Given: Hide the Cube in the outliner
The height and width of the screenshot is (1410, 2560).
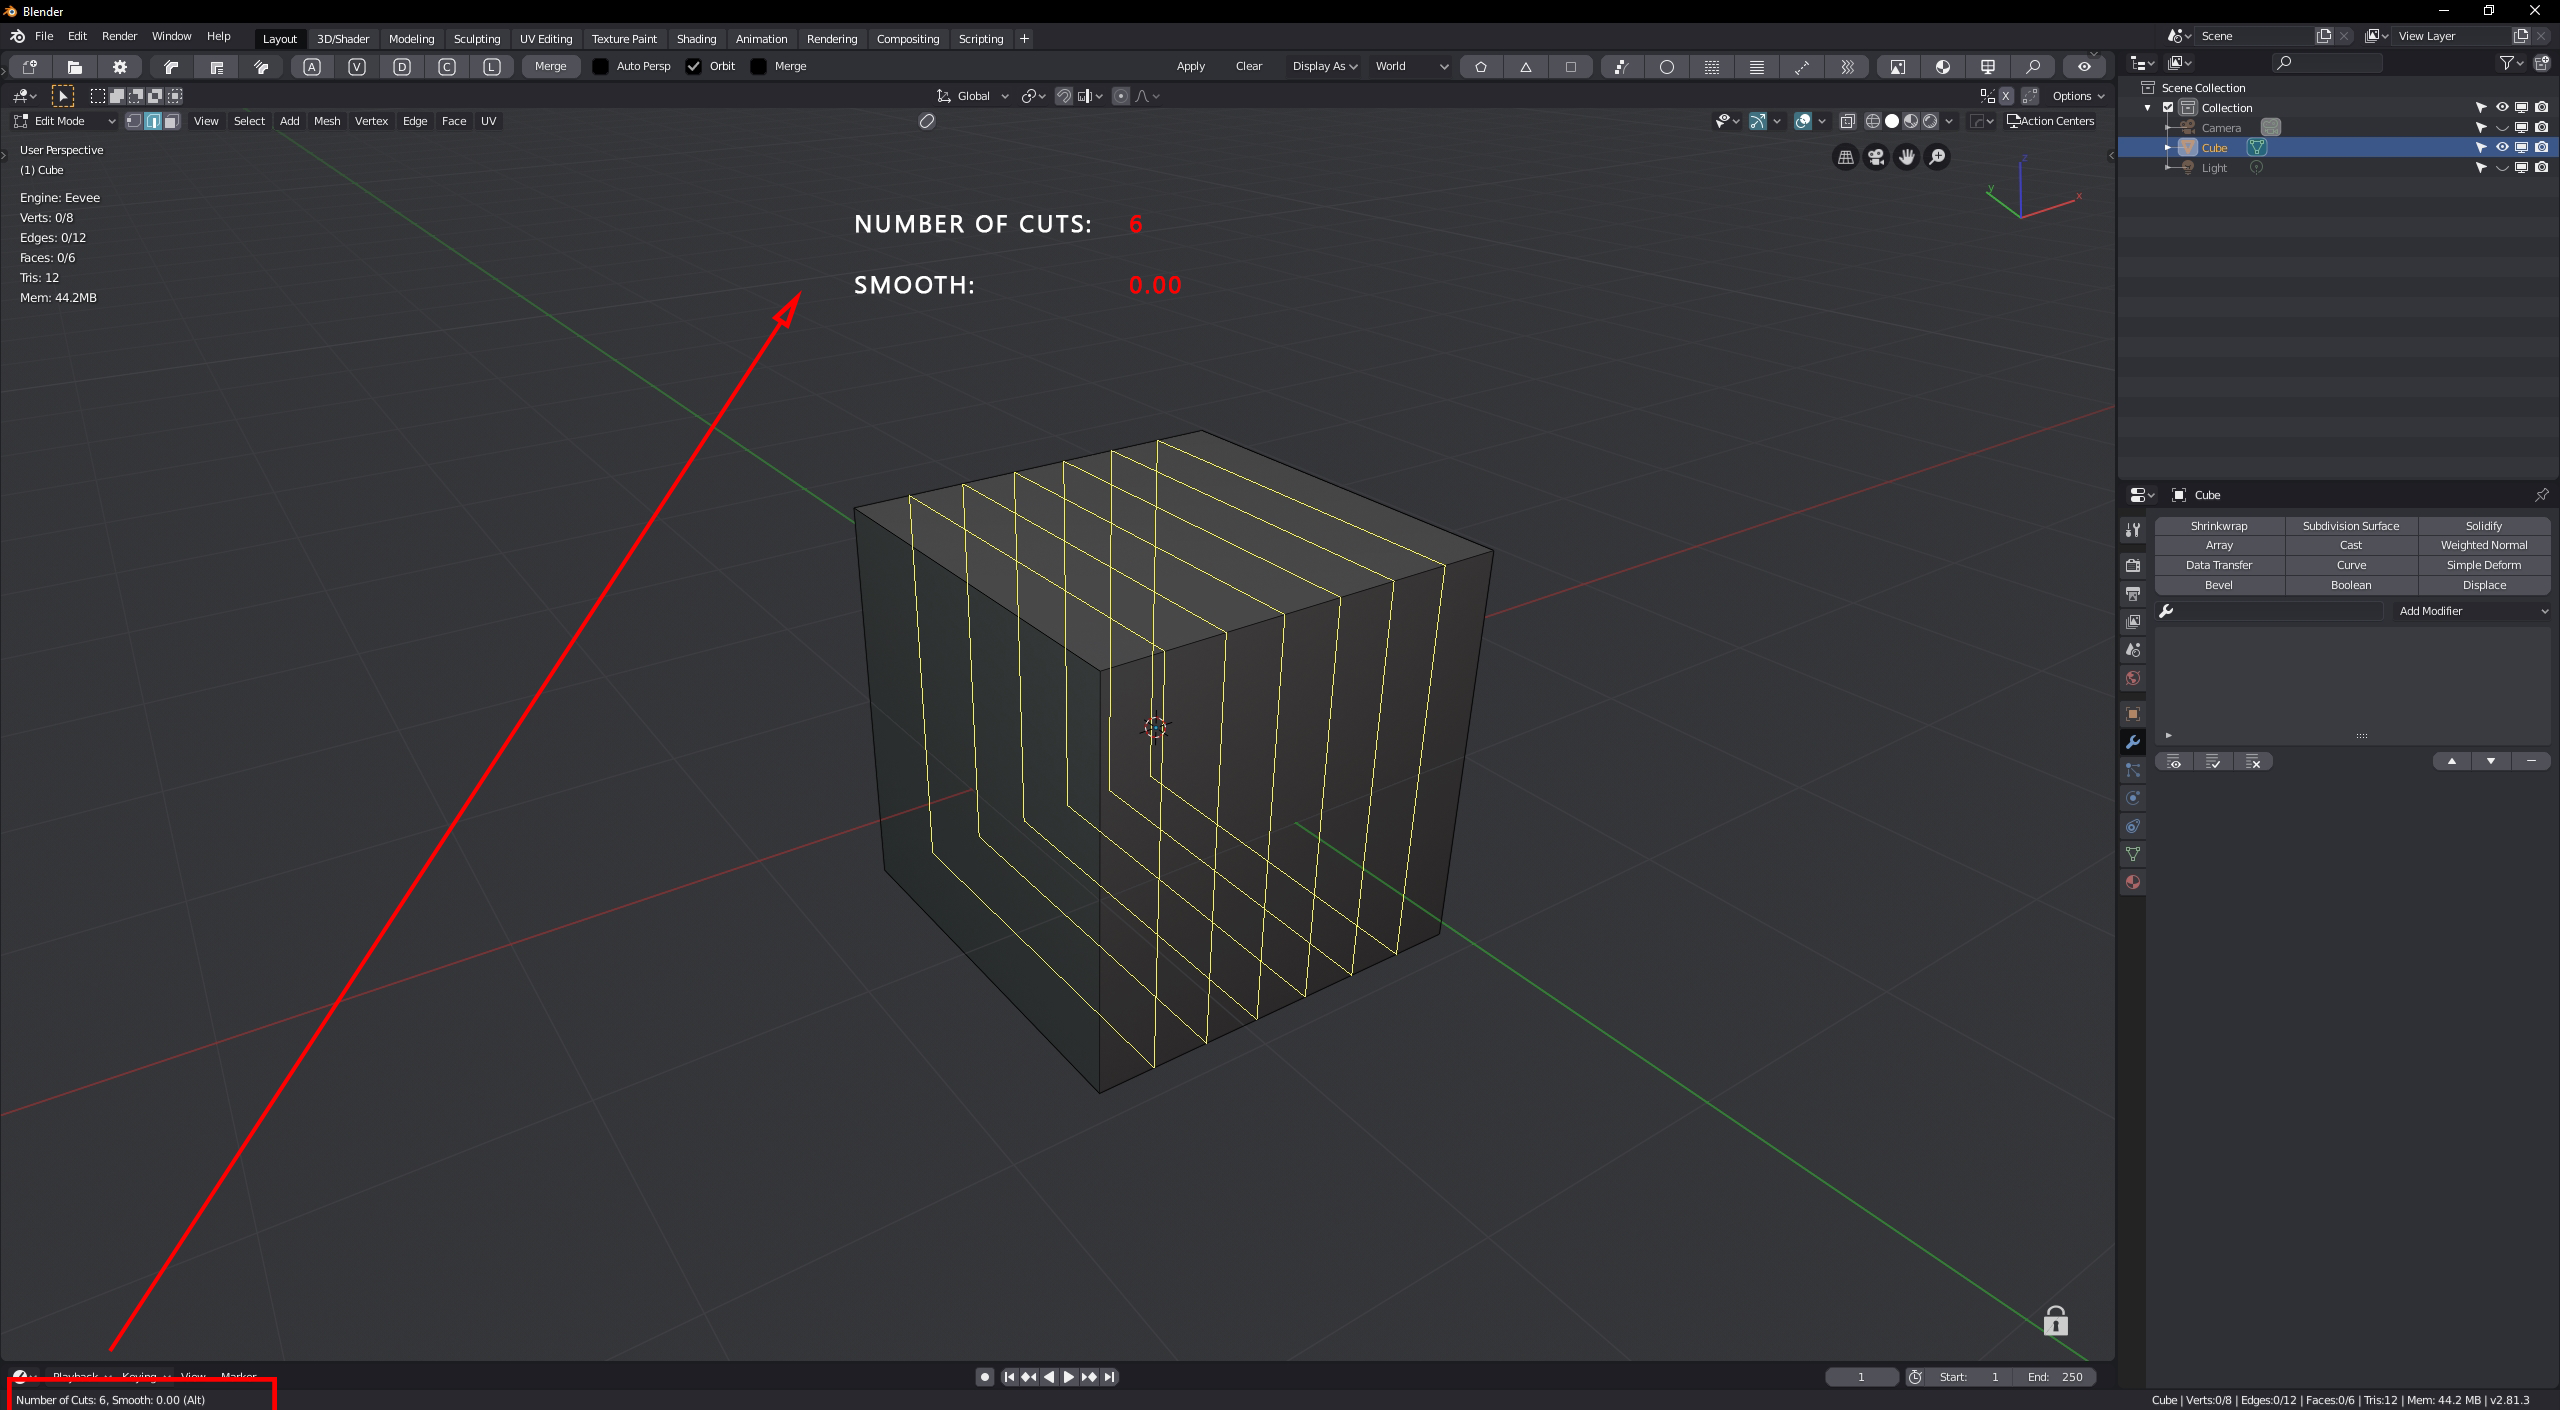Looking at the screenshot, I should tap(2502, 147).
